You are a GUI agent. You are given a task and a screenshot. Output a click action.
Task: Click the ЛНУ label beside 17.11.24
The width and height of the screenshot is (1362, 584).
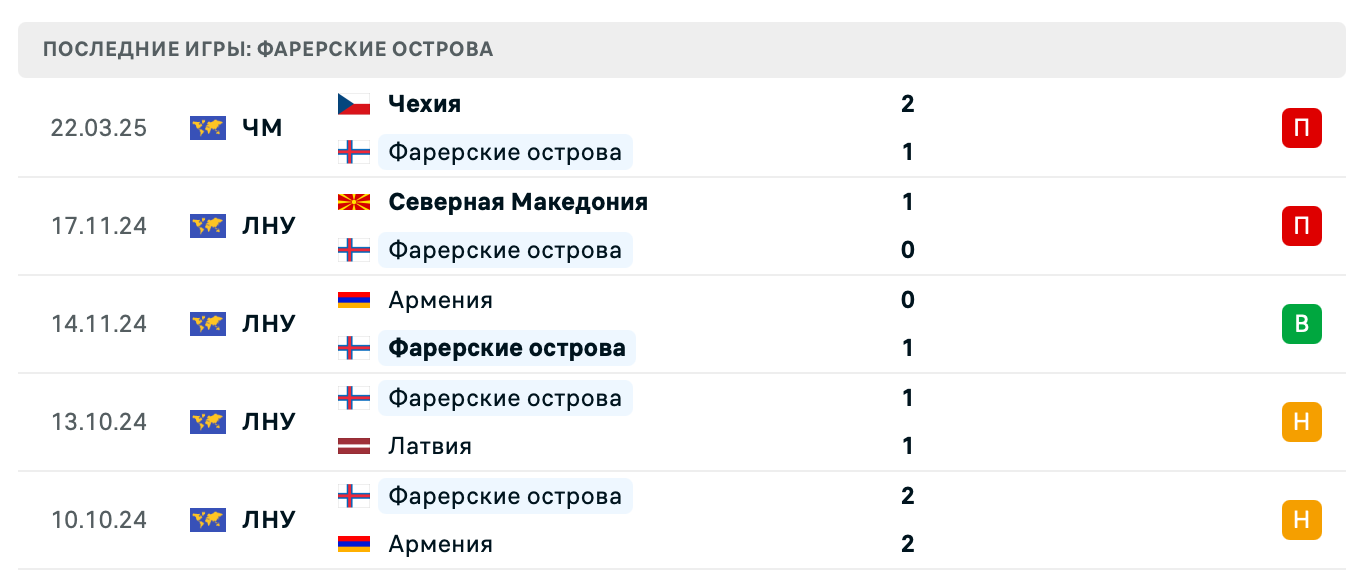tap(270, 226)
